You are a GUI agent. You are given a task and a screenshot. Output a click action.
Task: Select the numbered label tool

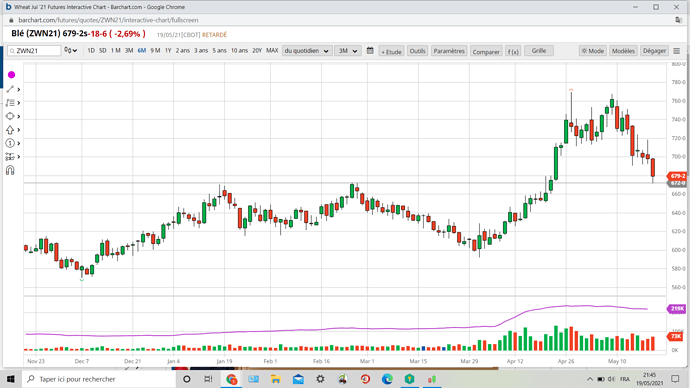coord(10,143)
